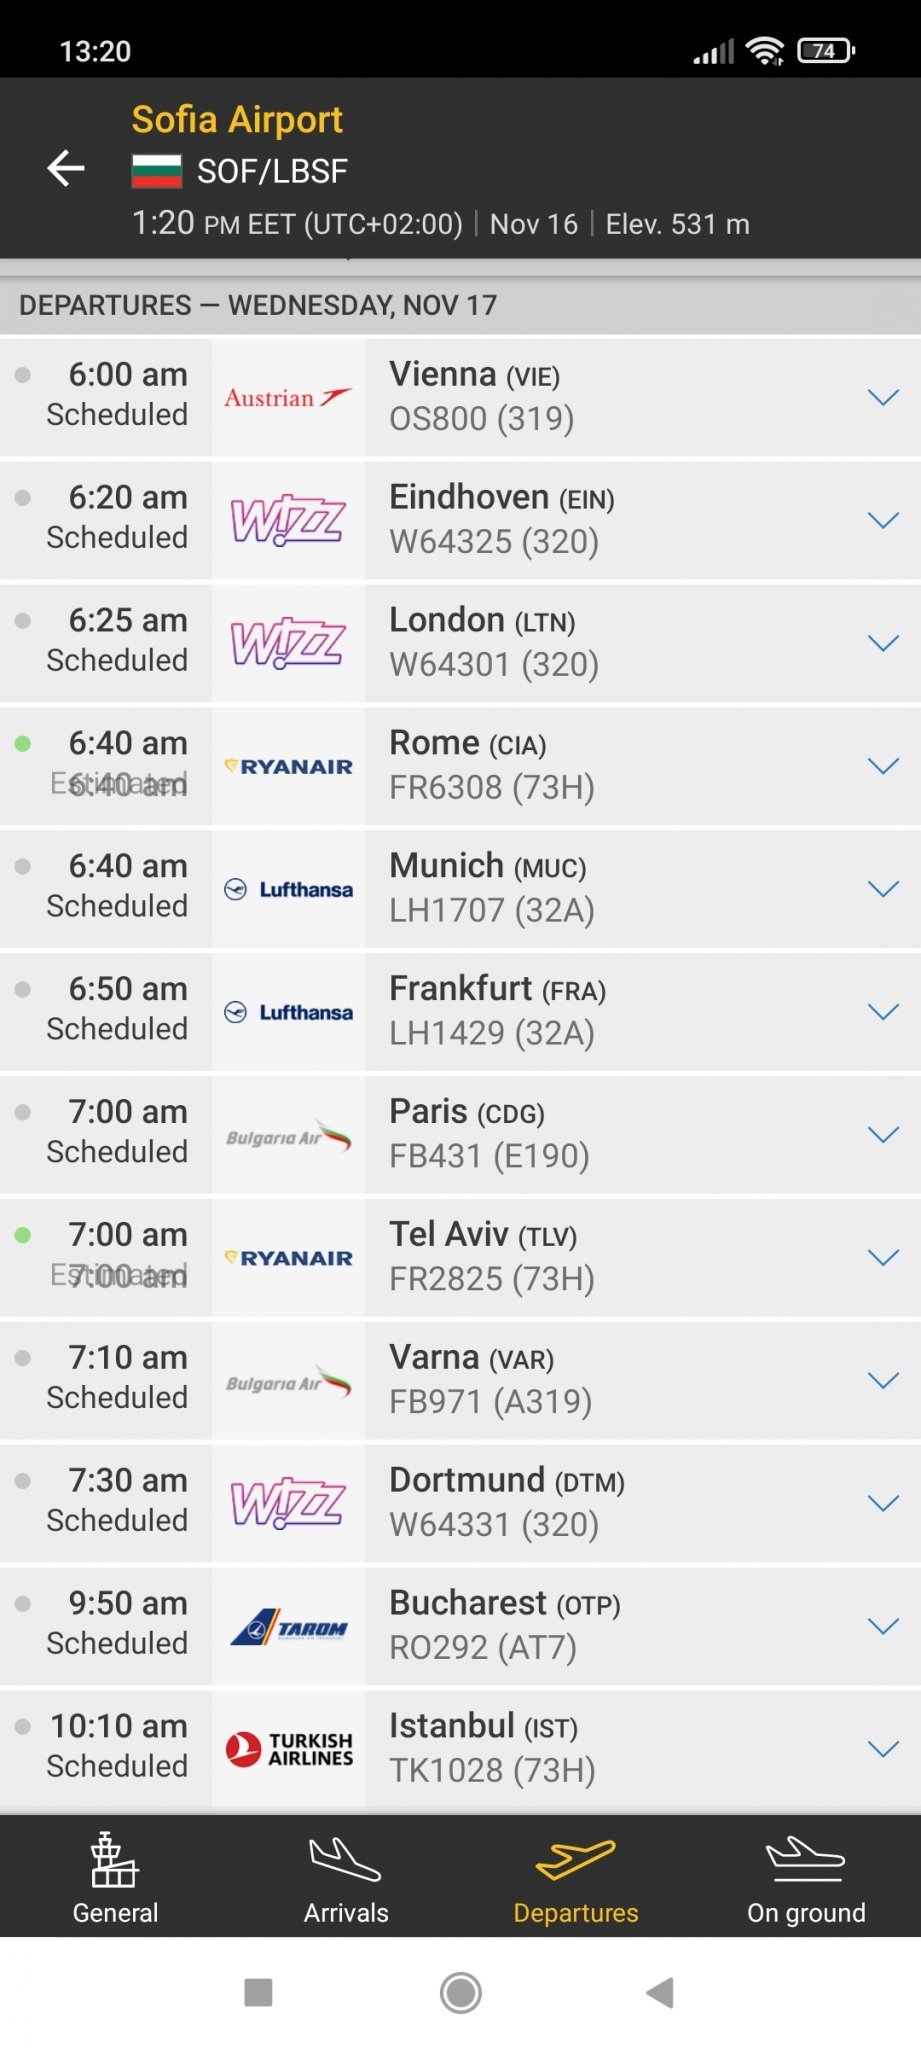Expand the Istanbul TK1028 flight details
The image size is (921, 2048).
click(883, 1749)
